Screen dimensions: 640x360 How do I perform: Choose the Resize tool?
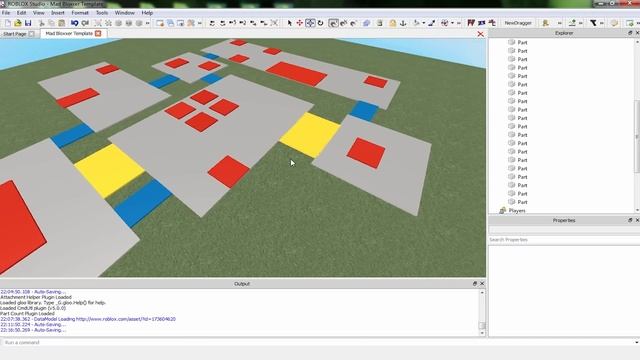pos(310,23)
